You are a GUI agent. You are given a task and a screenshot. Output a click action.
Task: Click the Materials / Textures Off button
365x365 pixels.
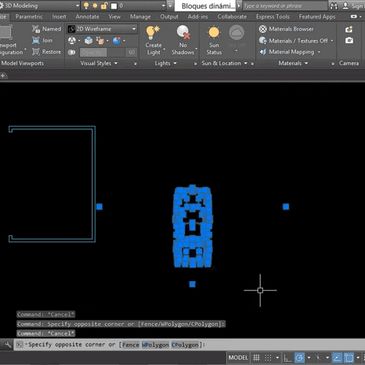point(294,41)
